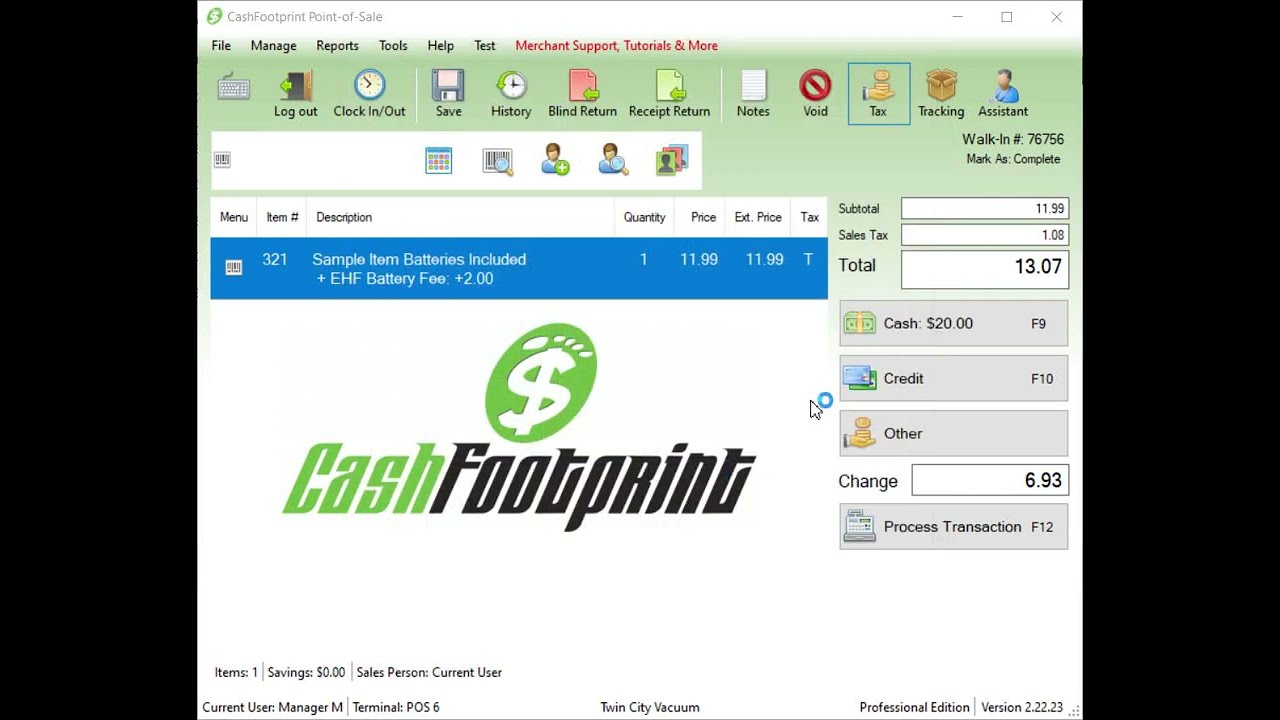Image resolution: width=1280 pixels, height=720 pixels.
Task: Click the Quantity column header
Action: point(644,217)
